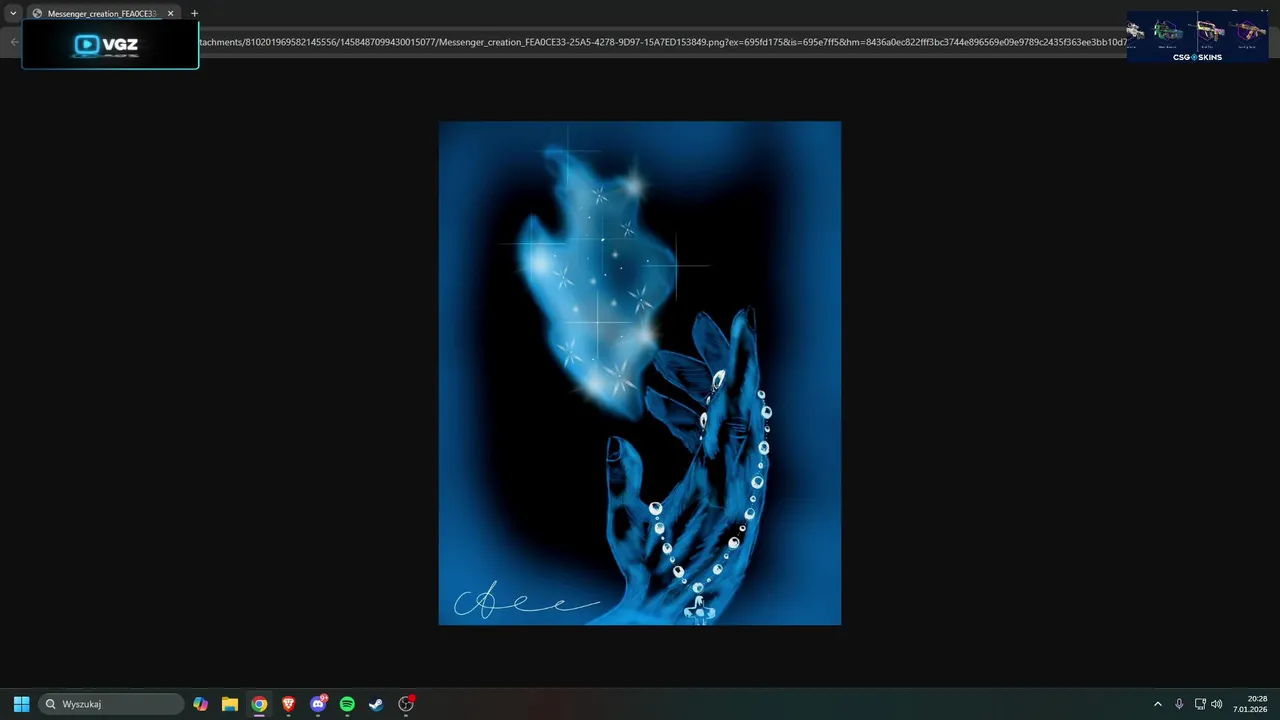Open the round app with red notification dot
The image size is (1280, 720).
(406, 704)
